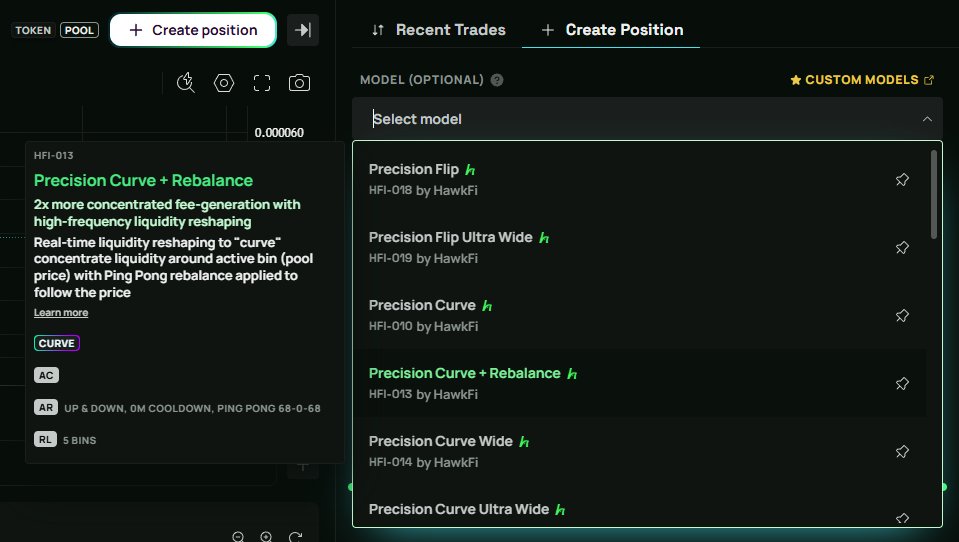Choose the Precision Curve Ultra Wide model
The width and height of the screenshot is (959, 542).
click(639, 509)
